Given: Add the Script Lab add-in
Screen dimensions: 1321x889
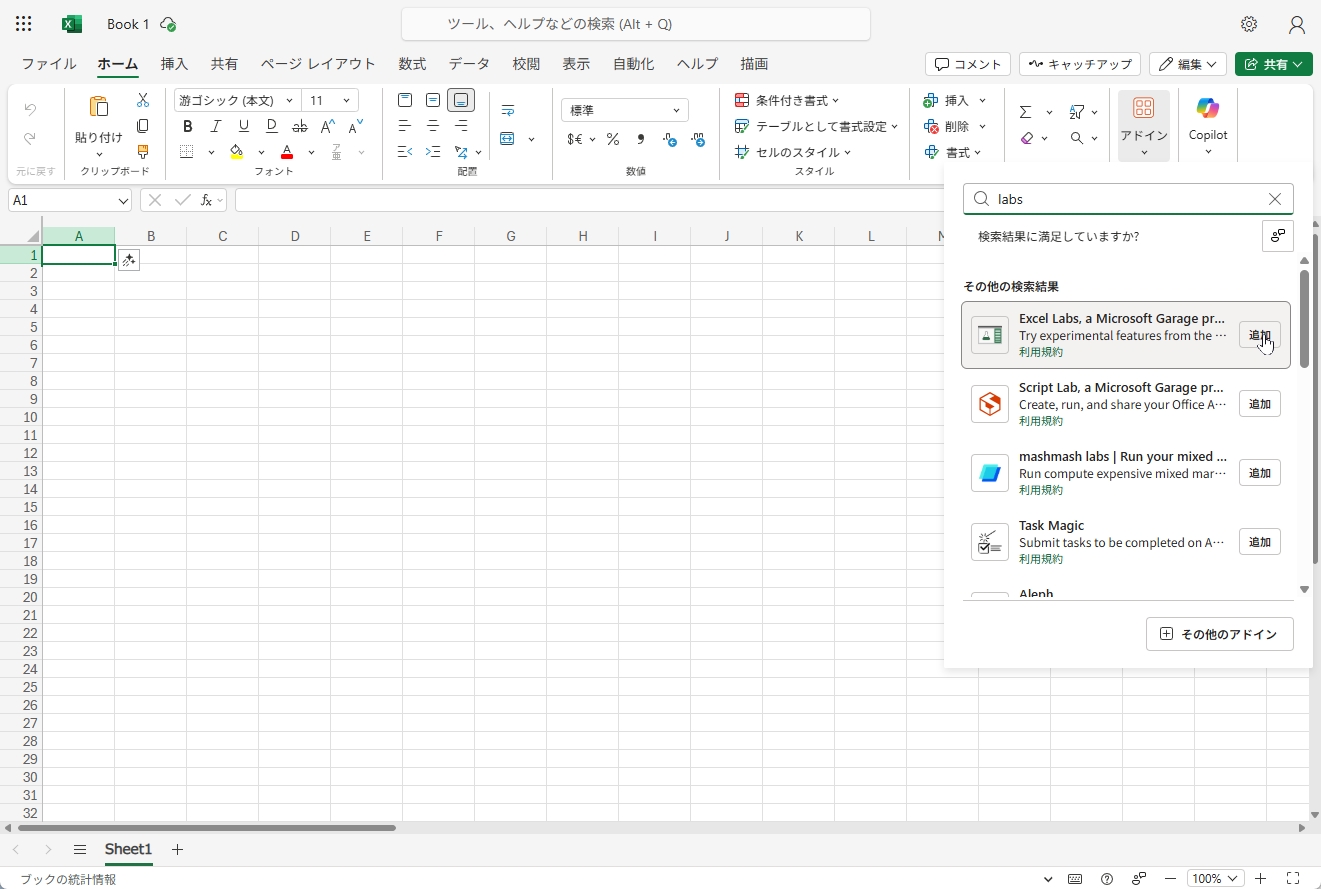Looking at the screenshot, I should click(x=1259, y=404).
